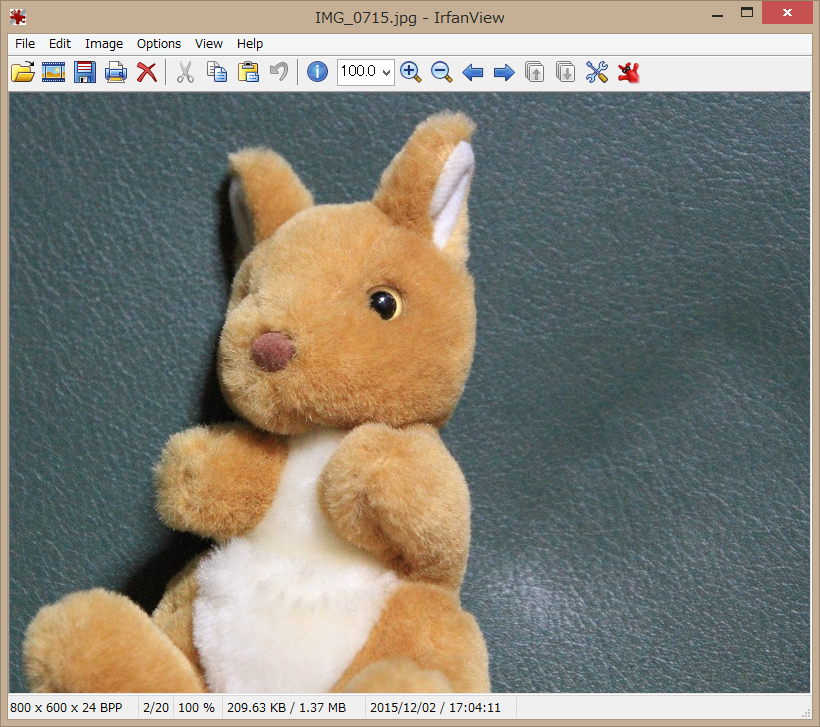Screen dimensions: 820x727
Task: Open the zoom percentage dropdown
Action: pyautogui.click(x=384, y=71)
